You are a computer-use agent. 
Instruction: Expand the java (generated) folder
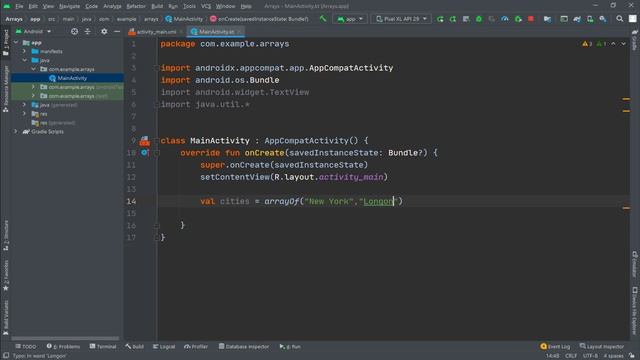pos(24,105)
